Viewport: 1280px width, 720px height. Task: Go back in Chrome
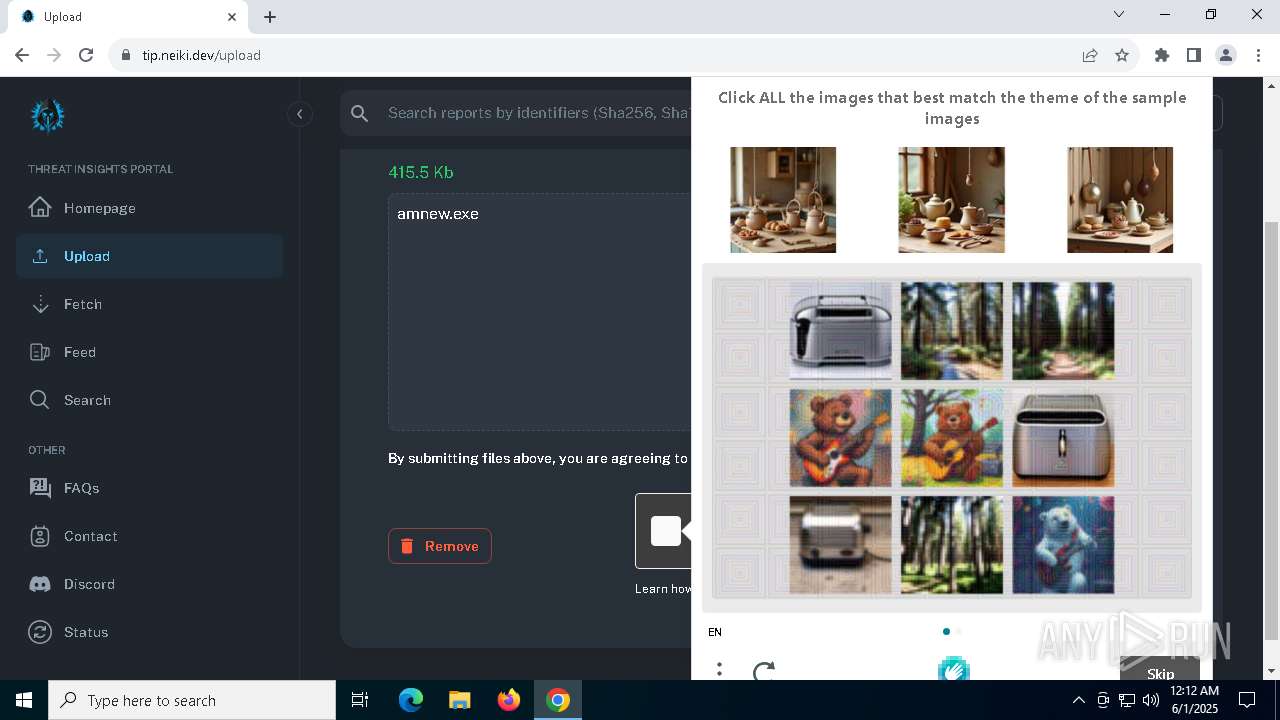coord(22,55)
